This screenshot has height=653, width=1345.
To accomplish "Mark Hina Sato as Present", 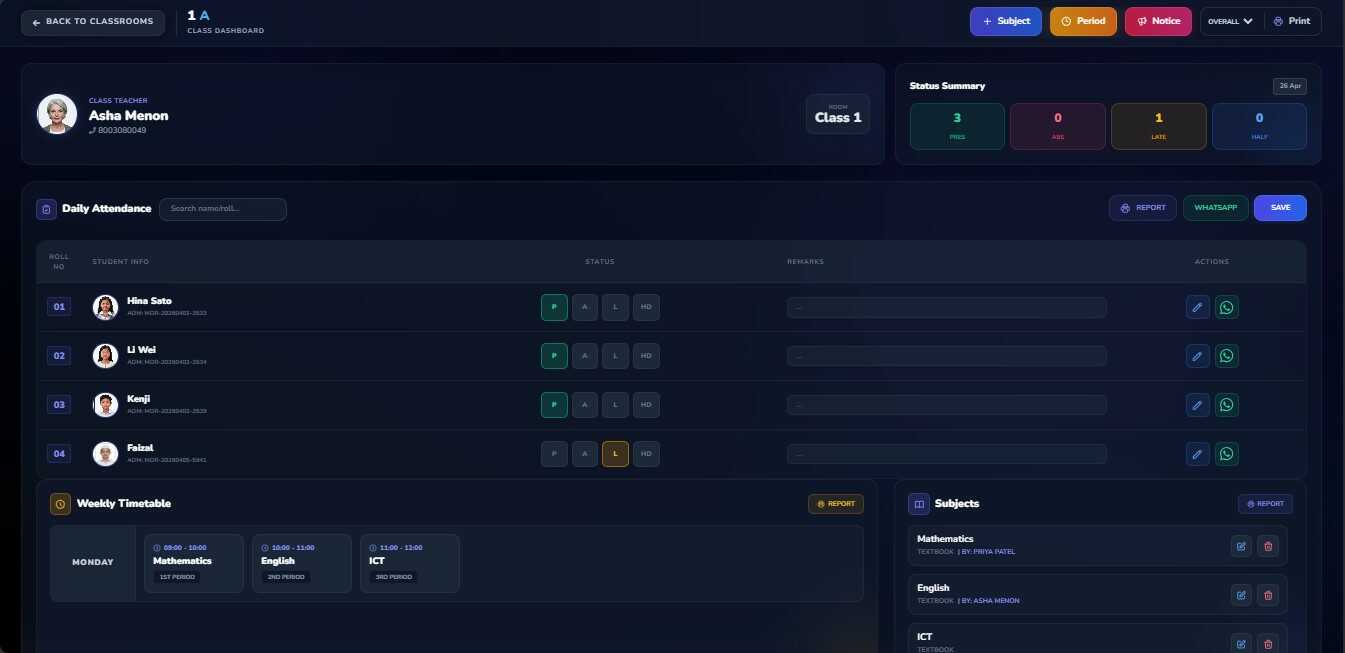I will pos(554,307).
